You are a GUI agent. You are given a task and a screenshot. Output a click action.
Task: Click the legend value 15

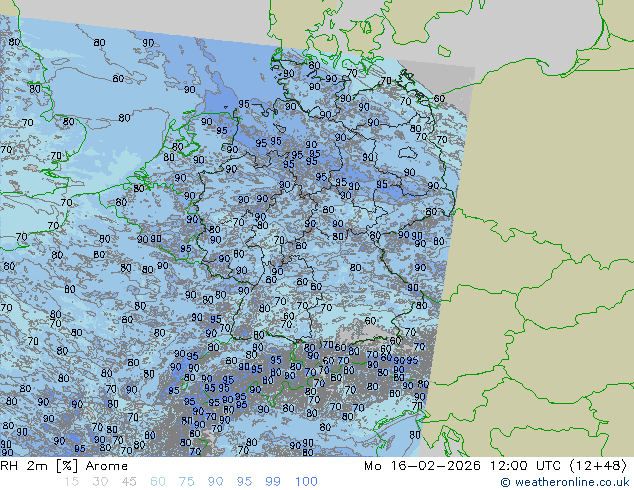[x=71, y=482]
